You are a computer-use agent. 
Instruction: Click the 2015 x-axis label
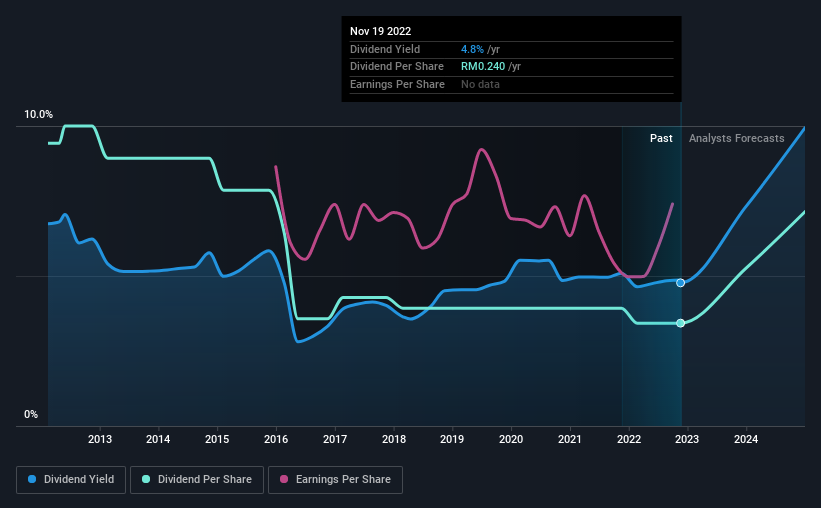(217, 439)
